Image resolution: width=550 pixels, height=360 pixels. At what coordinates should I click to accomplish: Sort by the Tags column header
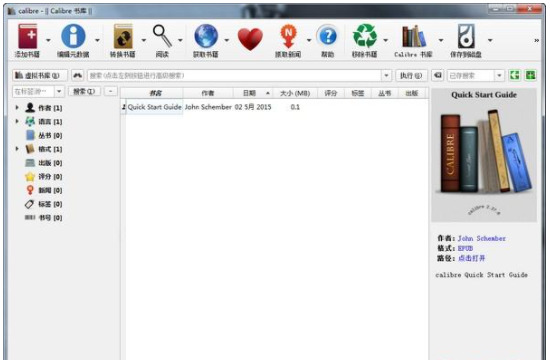point(358,93)
